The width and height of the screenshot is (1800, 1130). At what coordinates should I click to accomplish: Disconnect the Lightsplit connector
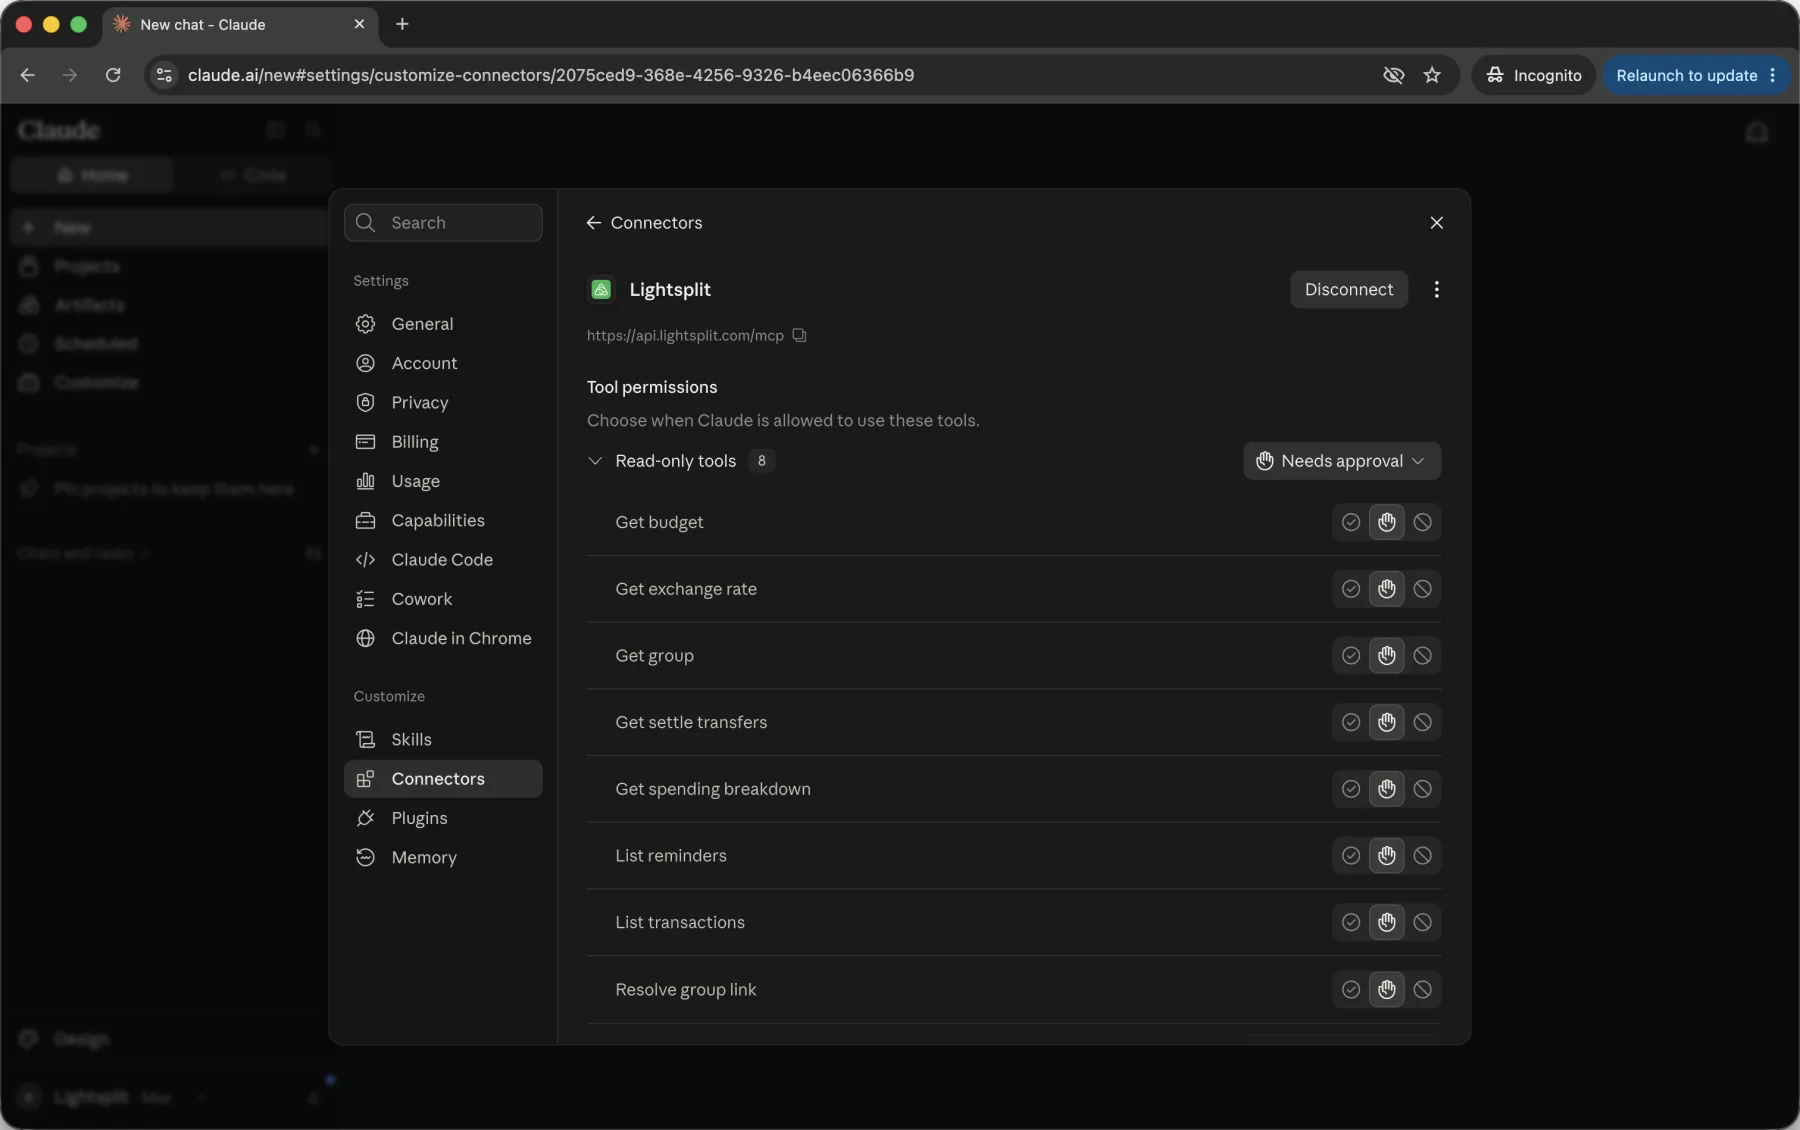tap(1348, 289)
